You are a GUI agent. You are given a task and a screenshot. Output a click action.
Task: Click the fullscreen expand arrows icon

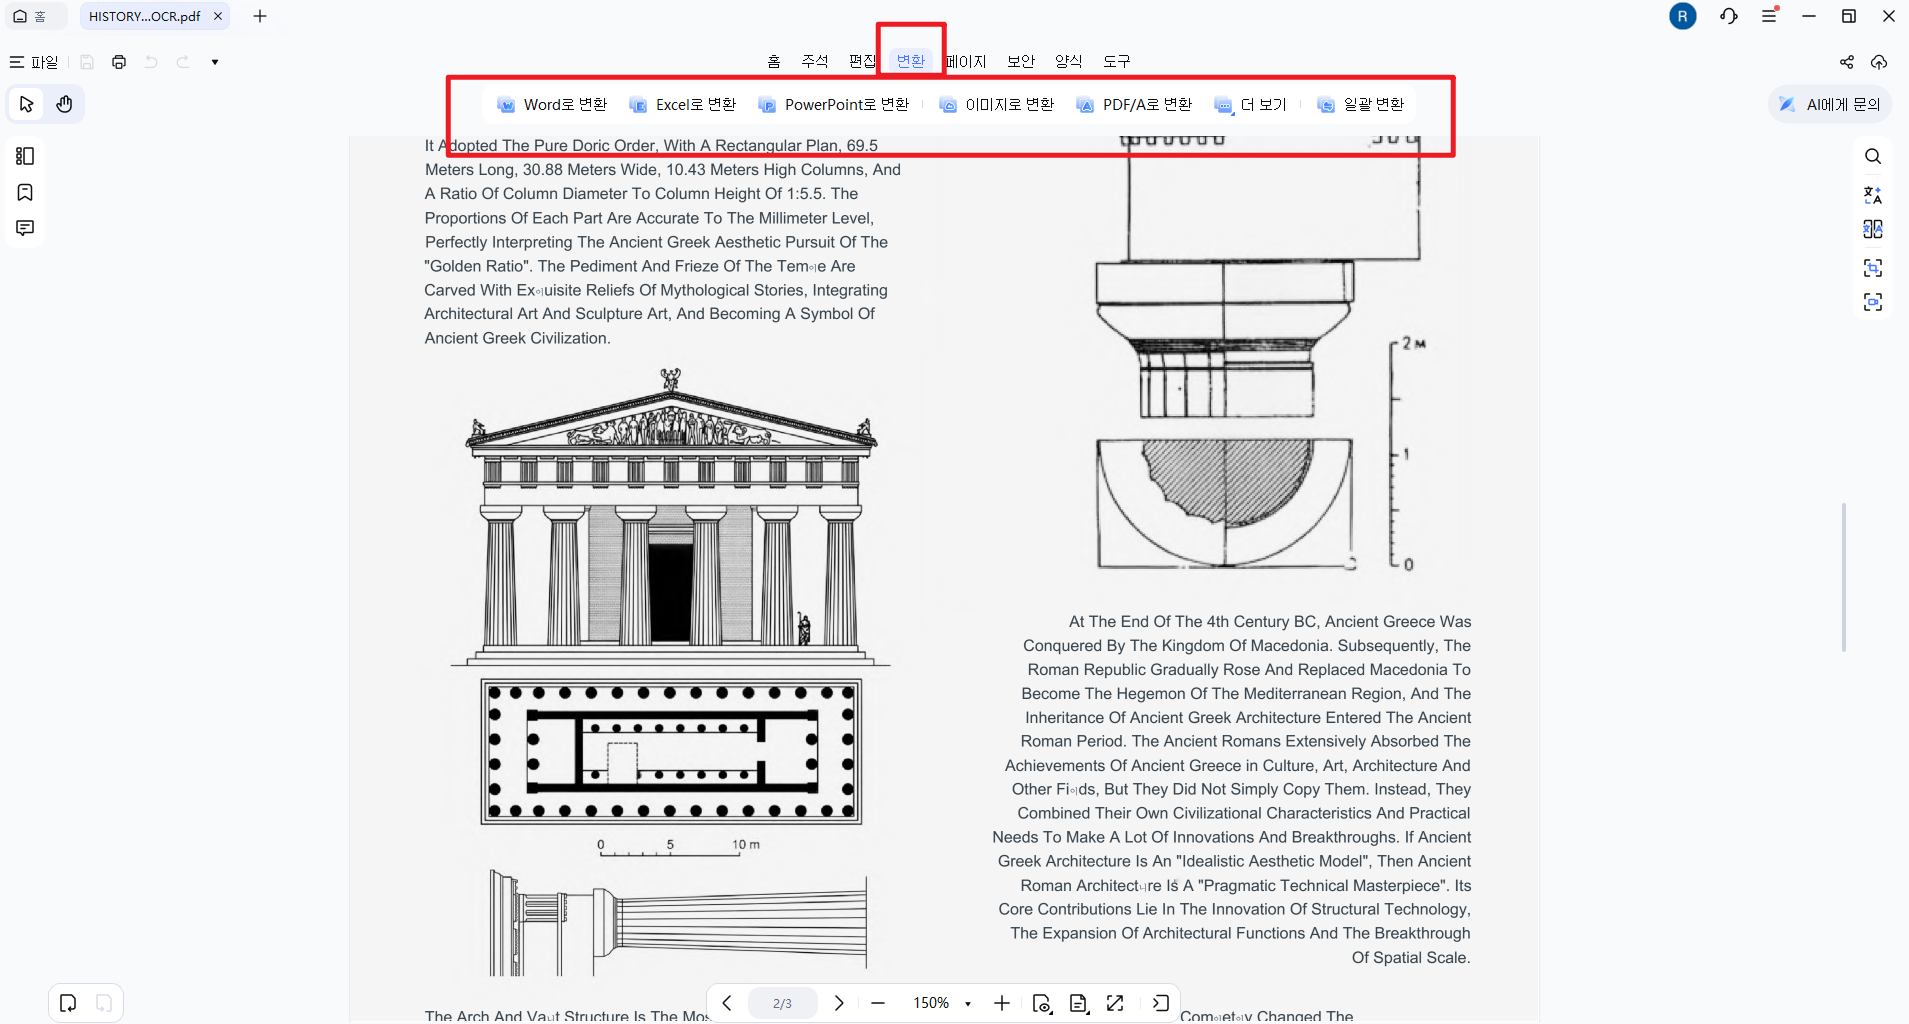tap(1115, 1003)
